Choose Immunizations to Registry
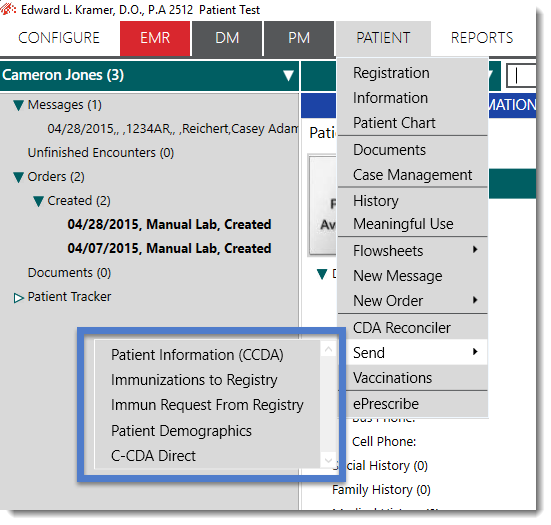This screenshot has height=525, width=551. click(207, 380)
